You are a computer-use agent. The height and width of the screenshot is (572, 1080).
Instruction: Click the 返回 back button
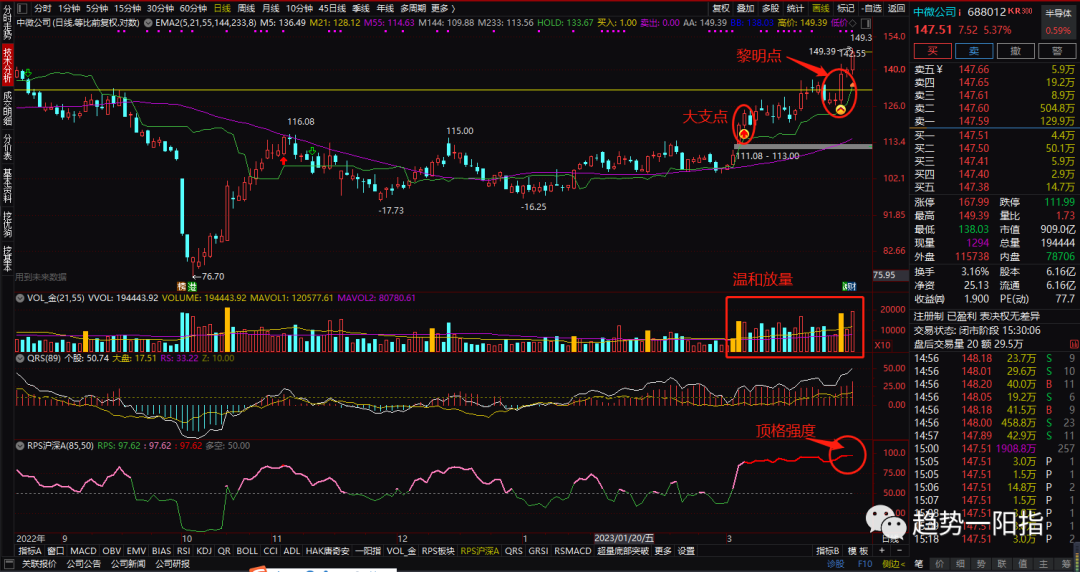pyautogui.click(x=896, y=8)
